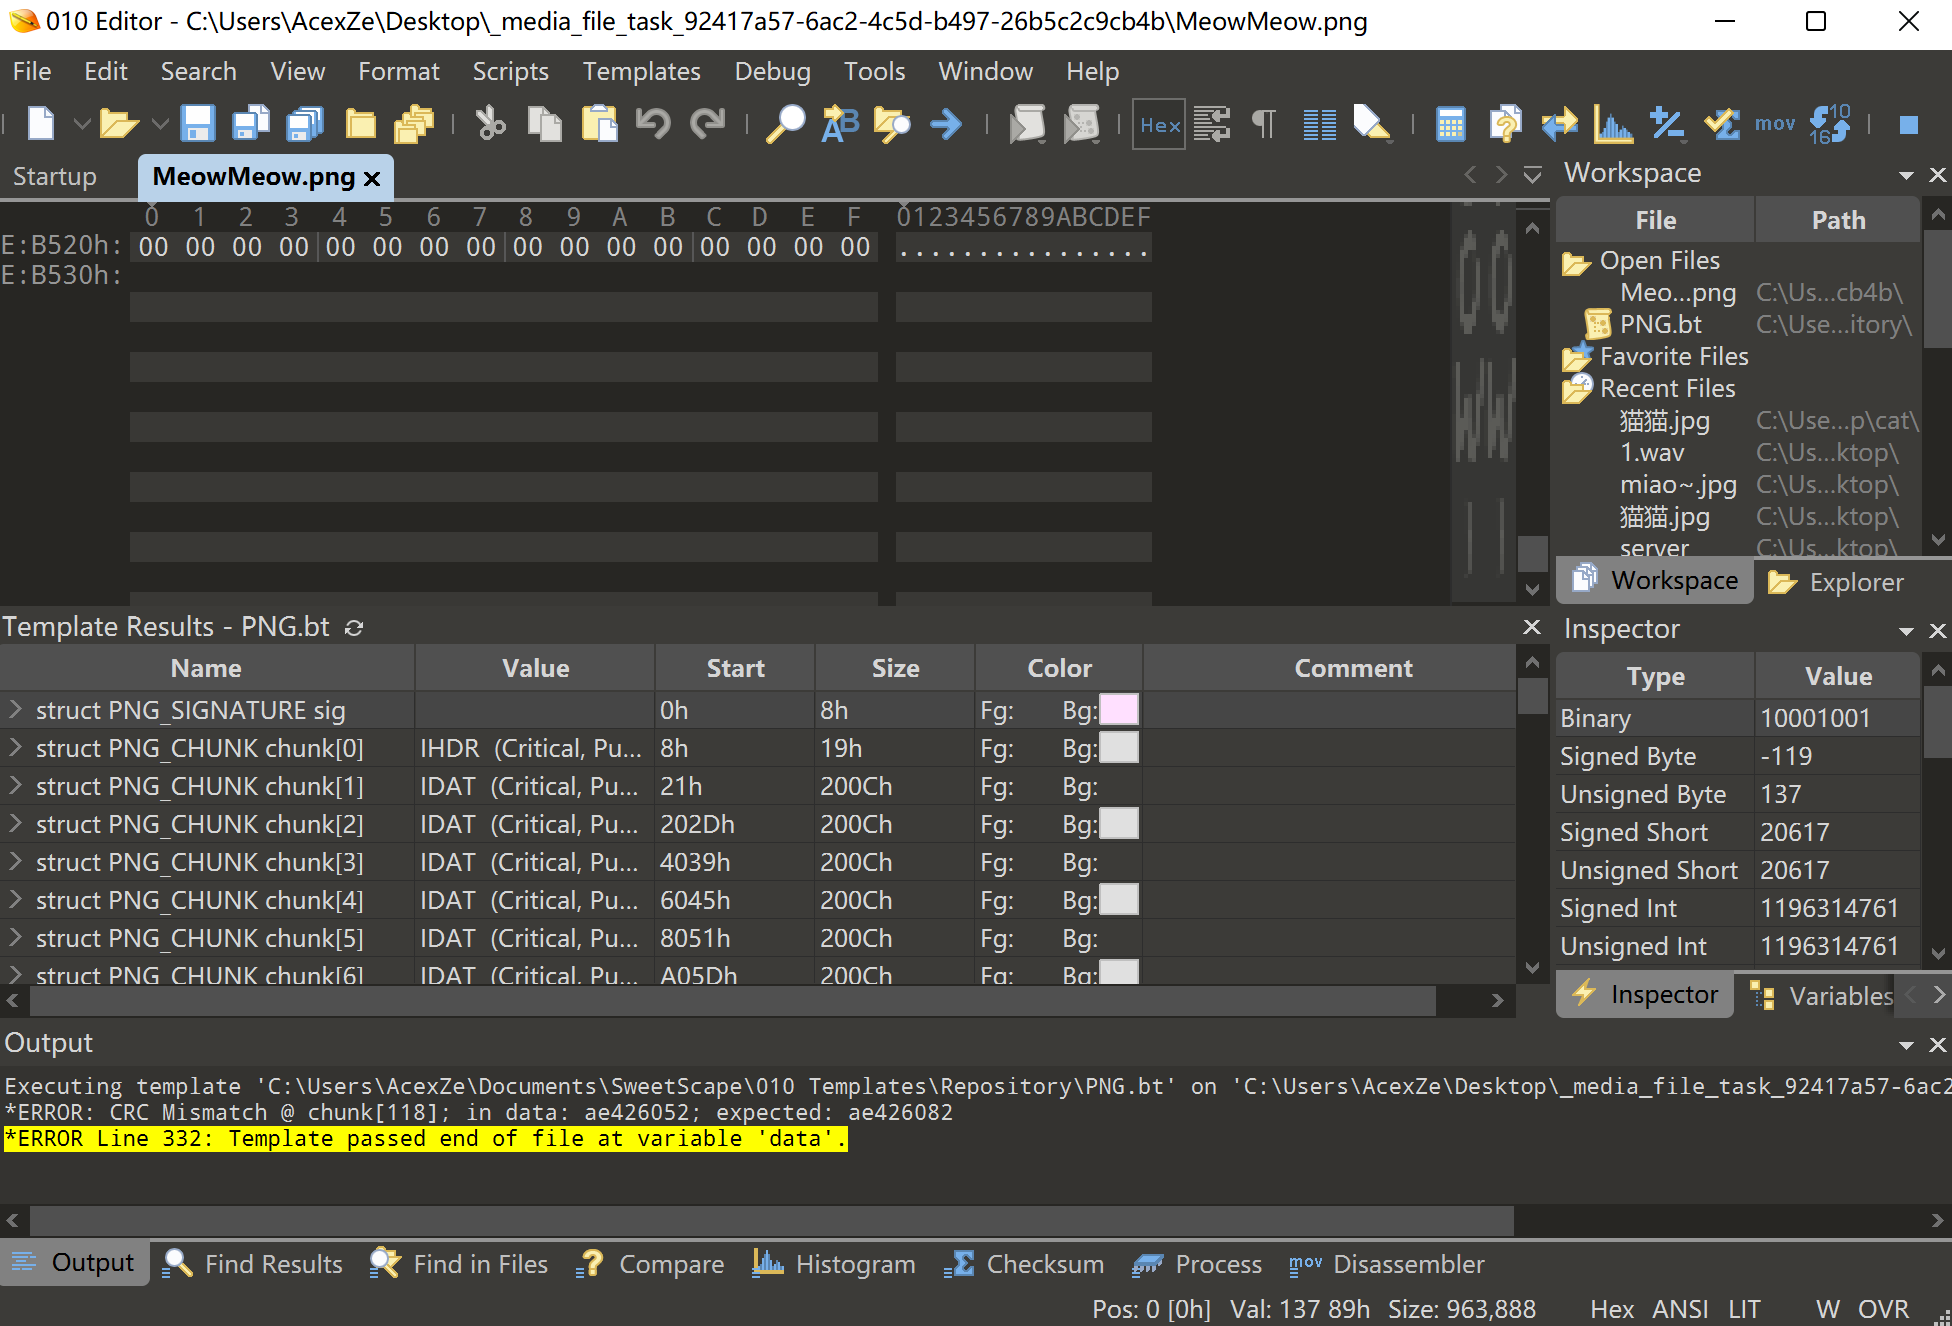Viewport: 1952px width, 1326px height.
Task: Click the Hex Operations plus-minus icon
Action: click(1667, 124)
